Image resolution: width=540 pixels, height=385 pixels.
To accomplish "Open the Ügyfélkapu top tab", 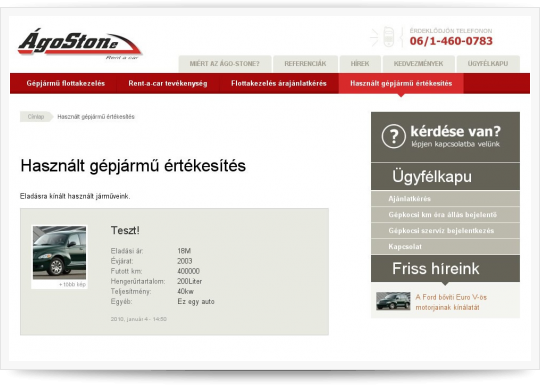I will pos(488,64).
